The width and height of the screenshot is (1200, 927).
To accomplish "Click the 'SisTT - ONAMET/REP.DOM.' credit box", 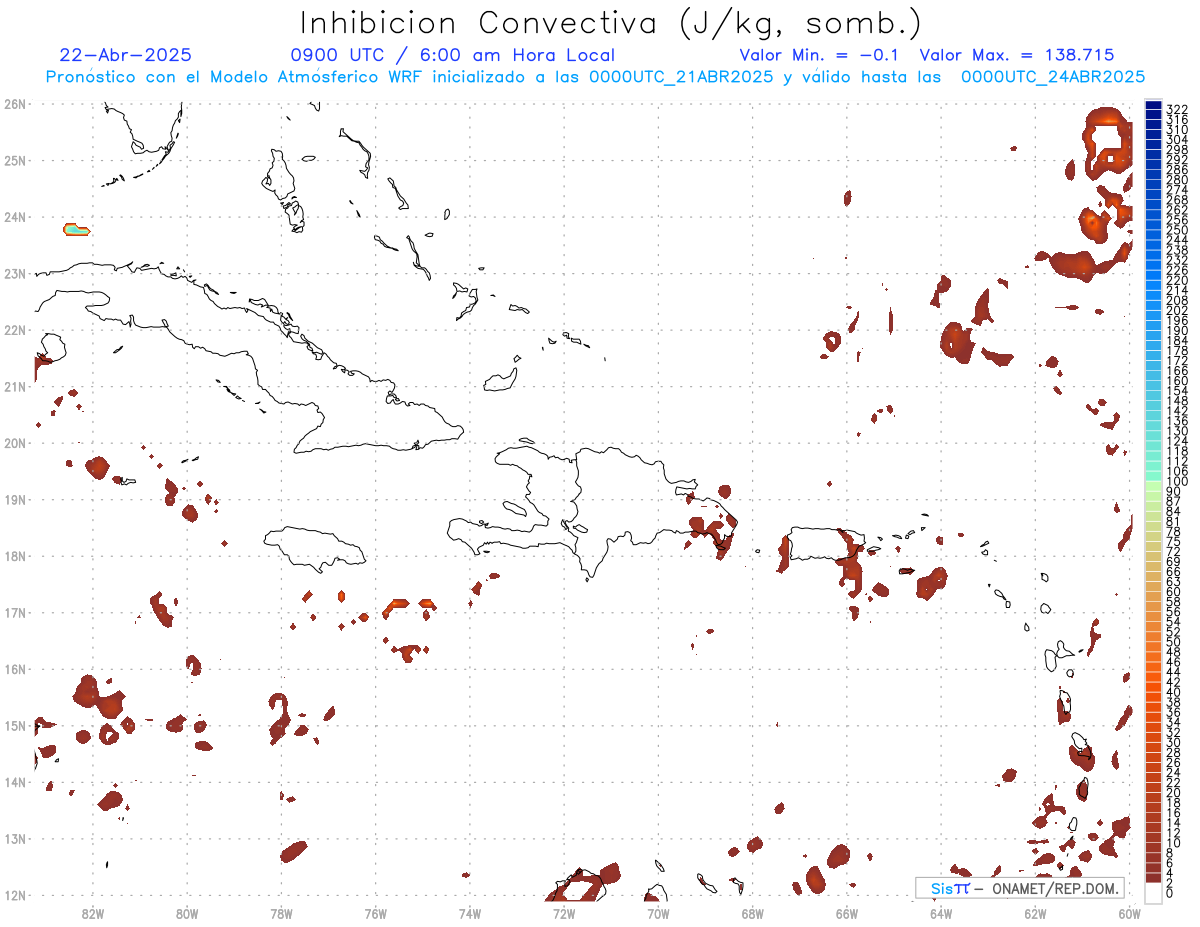I will [x=1020, y=888].
